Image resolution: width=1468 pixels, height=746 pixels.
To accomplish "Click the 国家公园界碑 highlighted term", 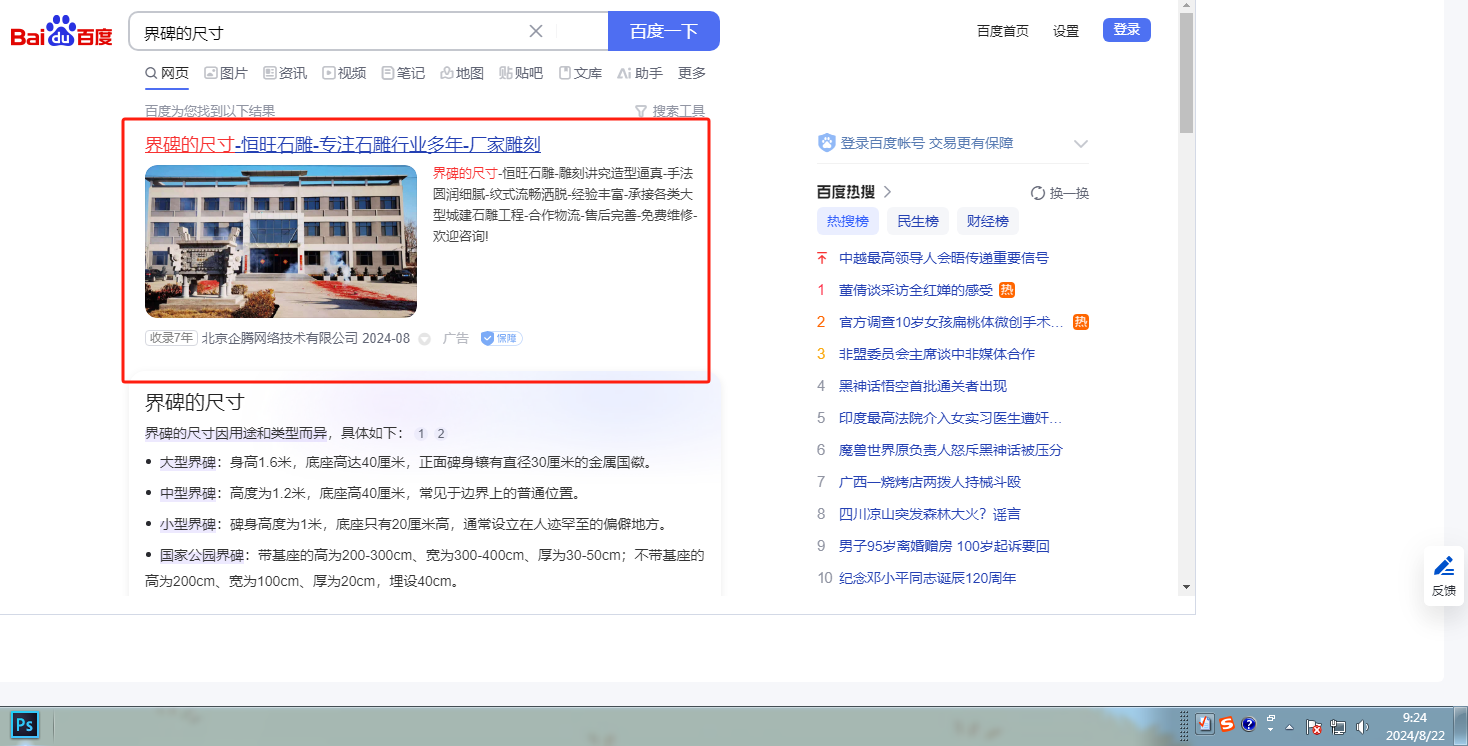I will [x=202, y=556].
